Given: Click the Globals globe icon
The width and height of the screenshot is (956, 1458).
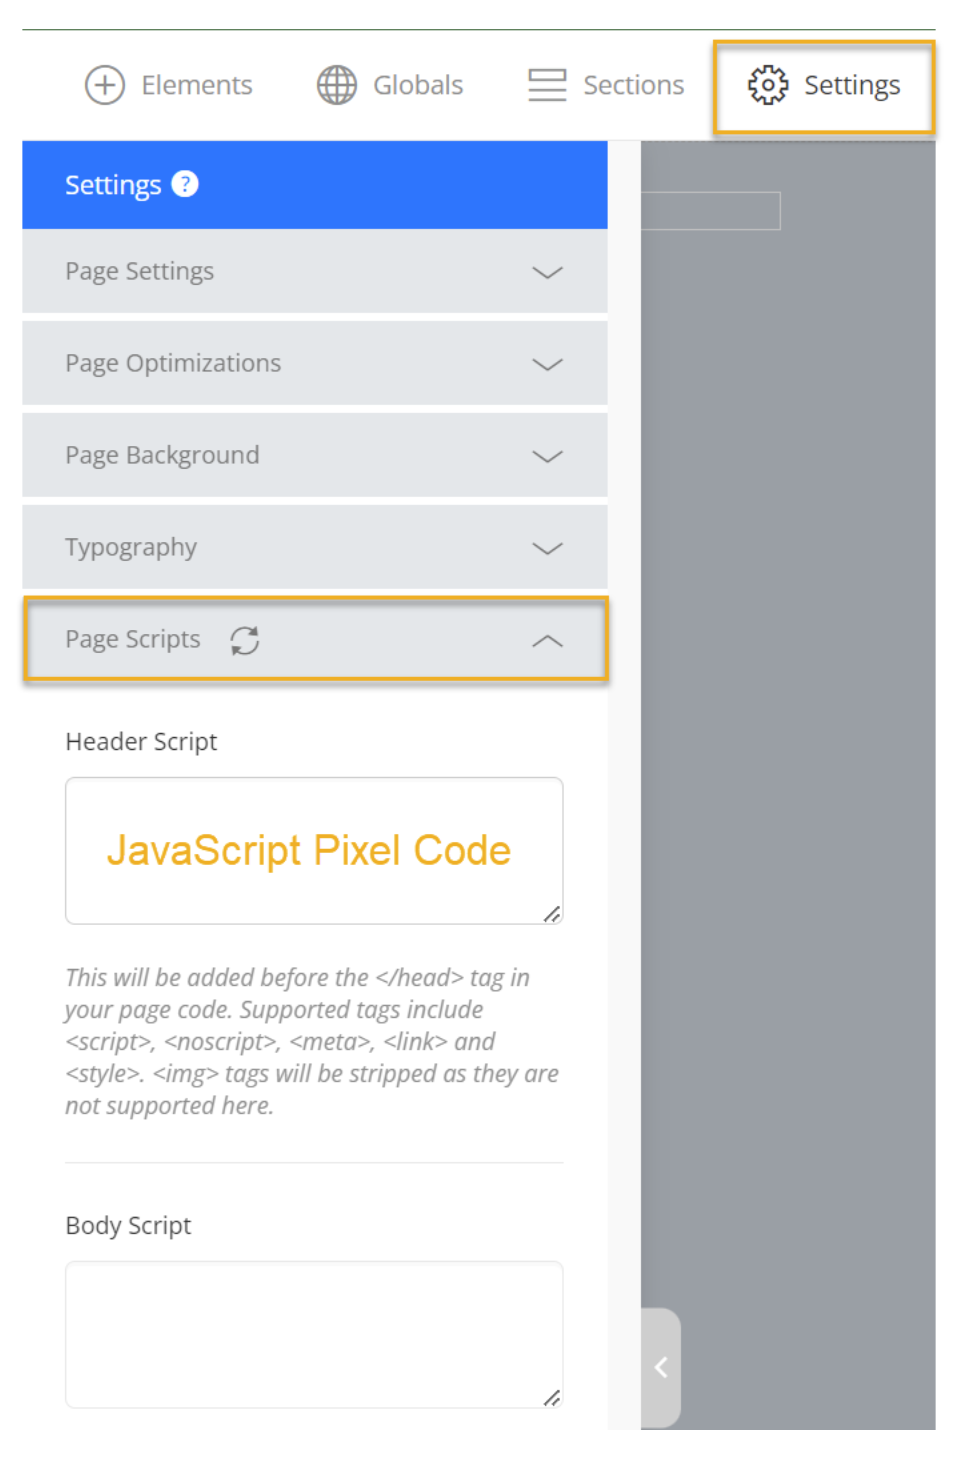Looking at the screenshot, I should coord(337,85).
